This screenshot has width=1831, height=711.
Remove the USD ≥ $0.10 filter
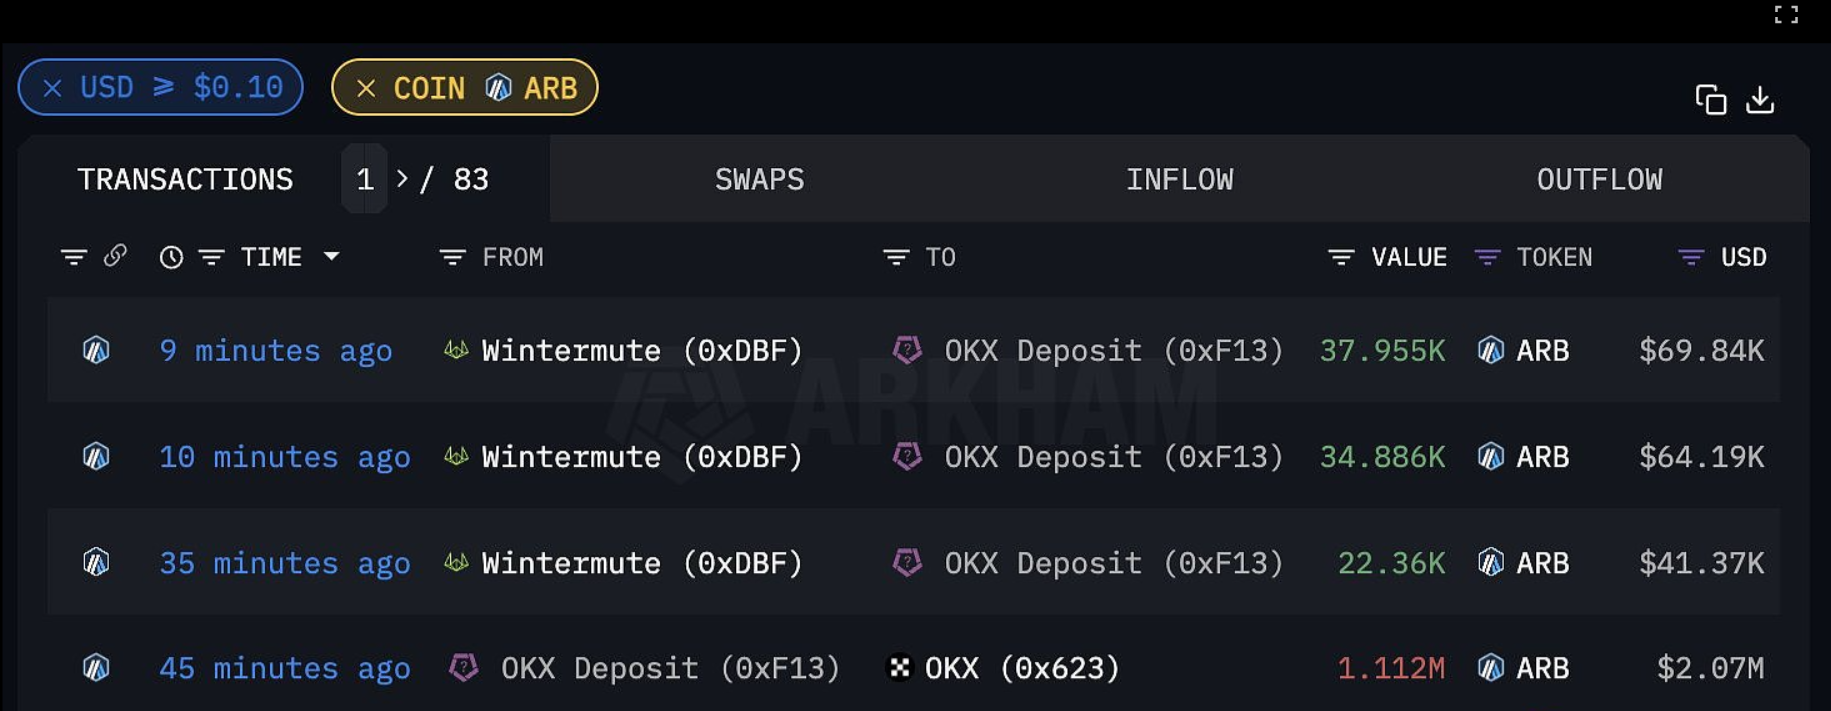(54, 87)
